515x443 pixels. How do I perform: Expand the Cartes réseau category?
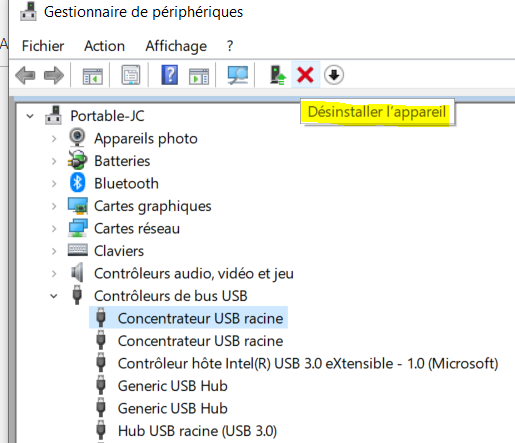pos(54,229)
